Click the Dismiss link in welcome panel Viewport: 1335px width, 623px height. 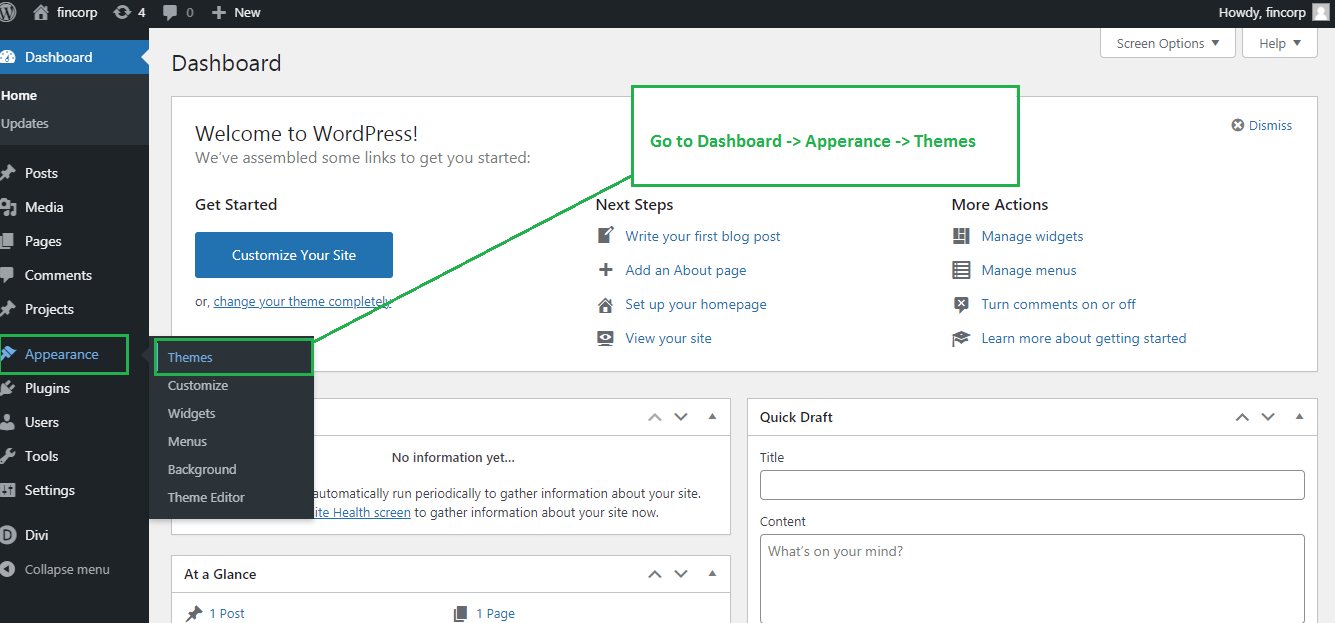click(x=1270, y=125)
